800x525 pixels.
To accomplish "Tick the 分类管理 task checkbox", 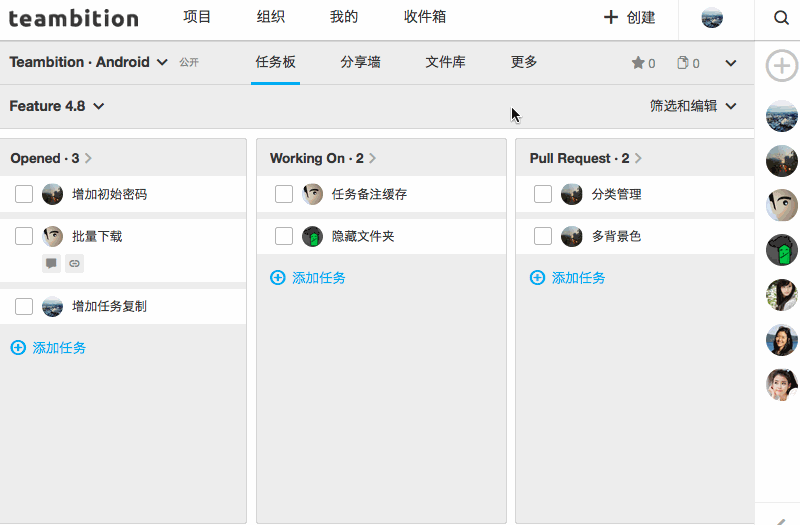I will pos(543,194).
